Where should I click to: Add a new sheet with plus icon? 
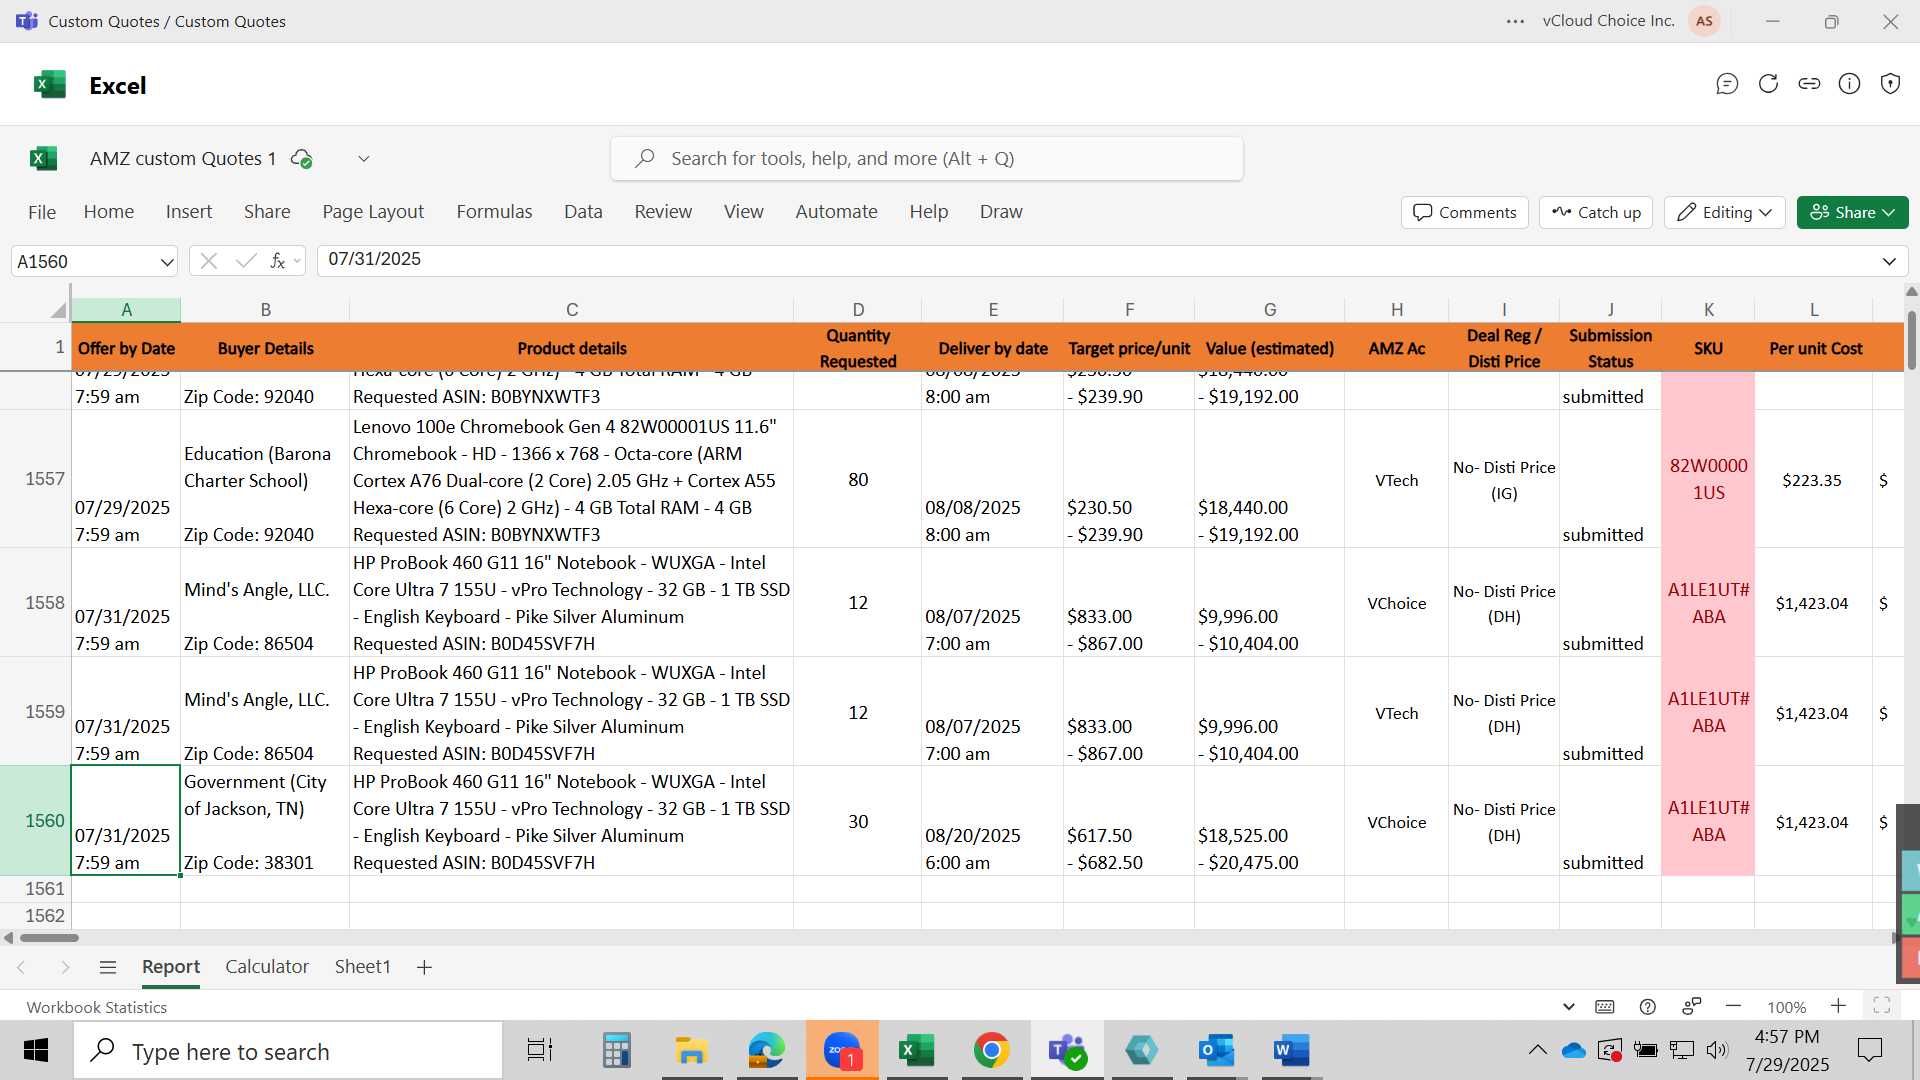click(424, 967)
